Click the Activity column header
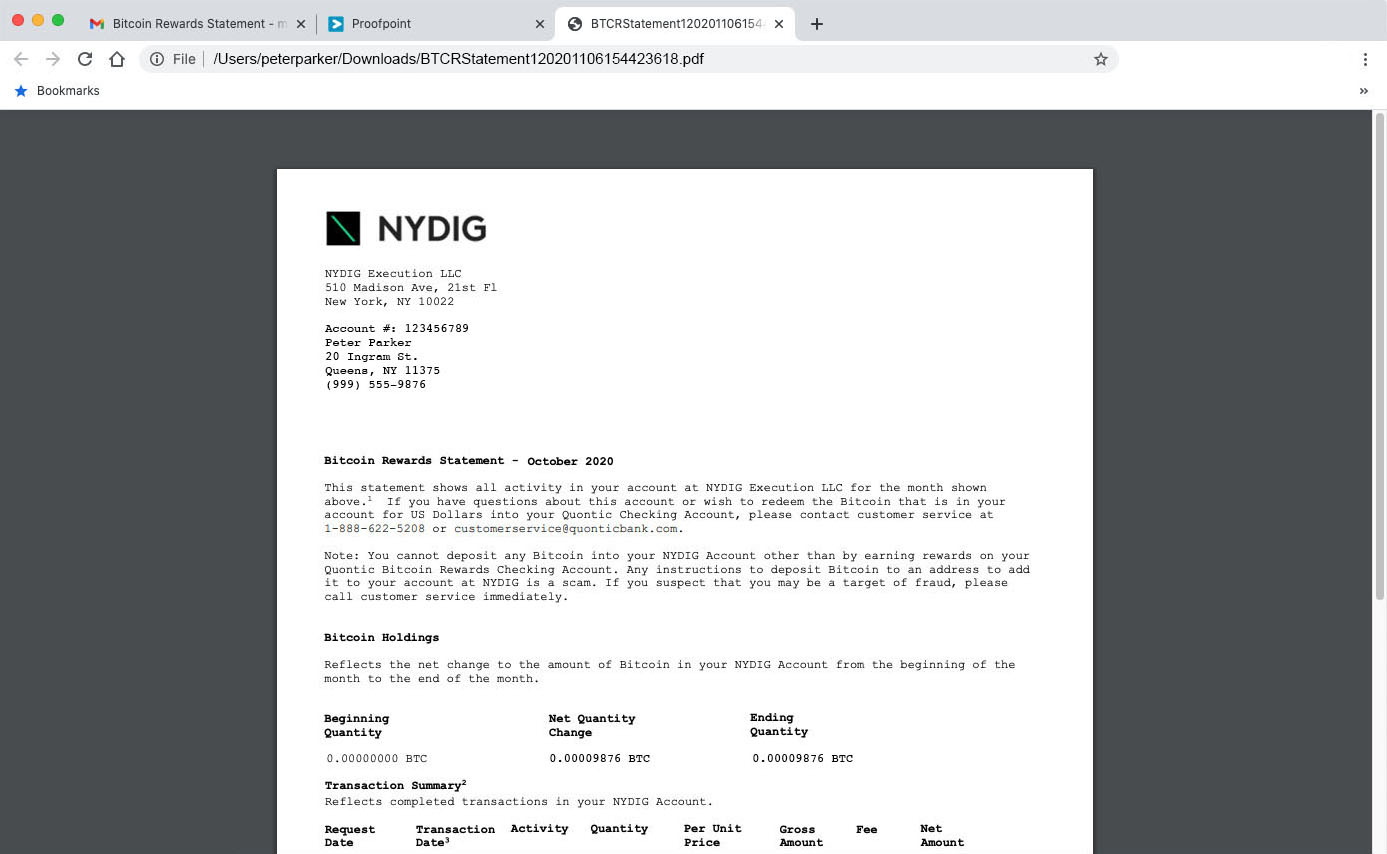 [539, 829]
